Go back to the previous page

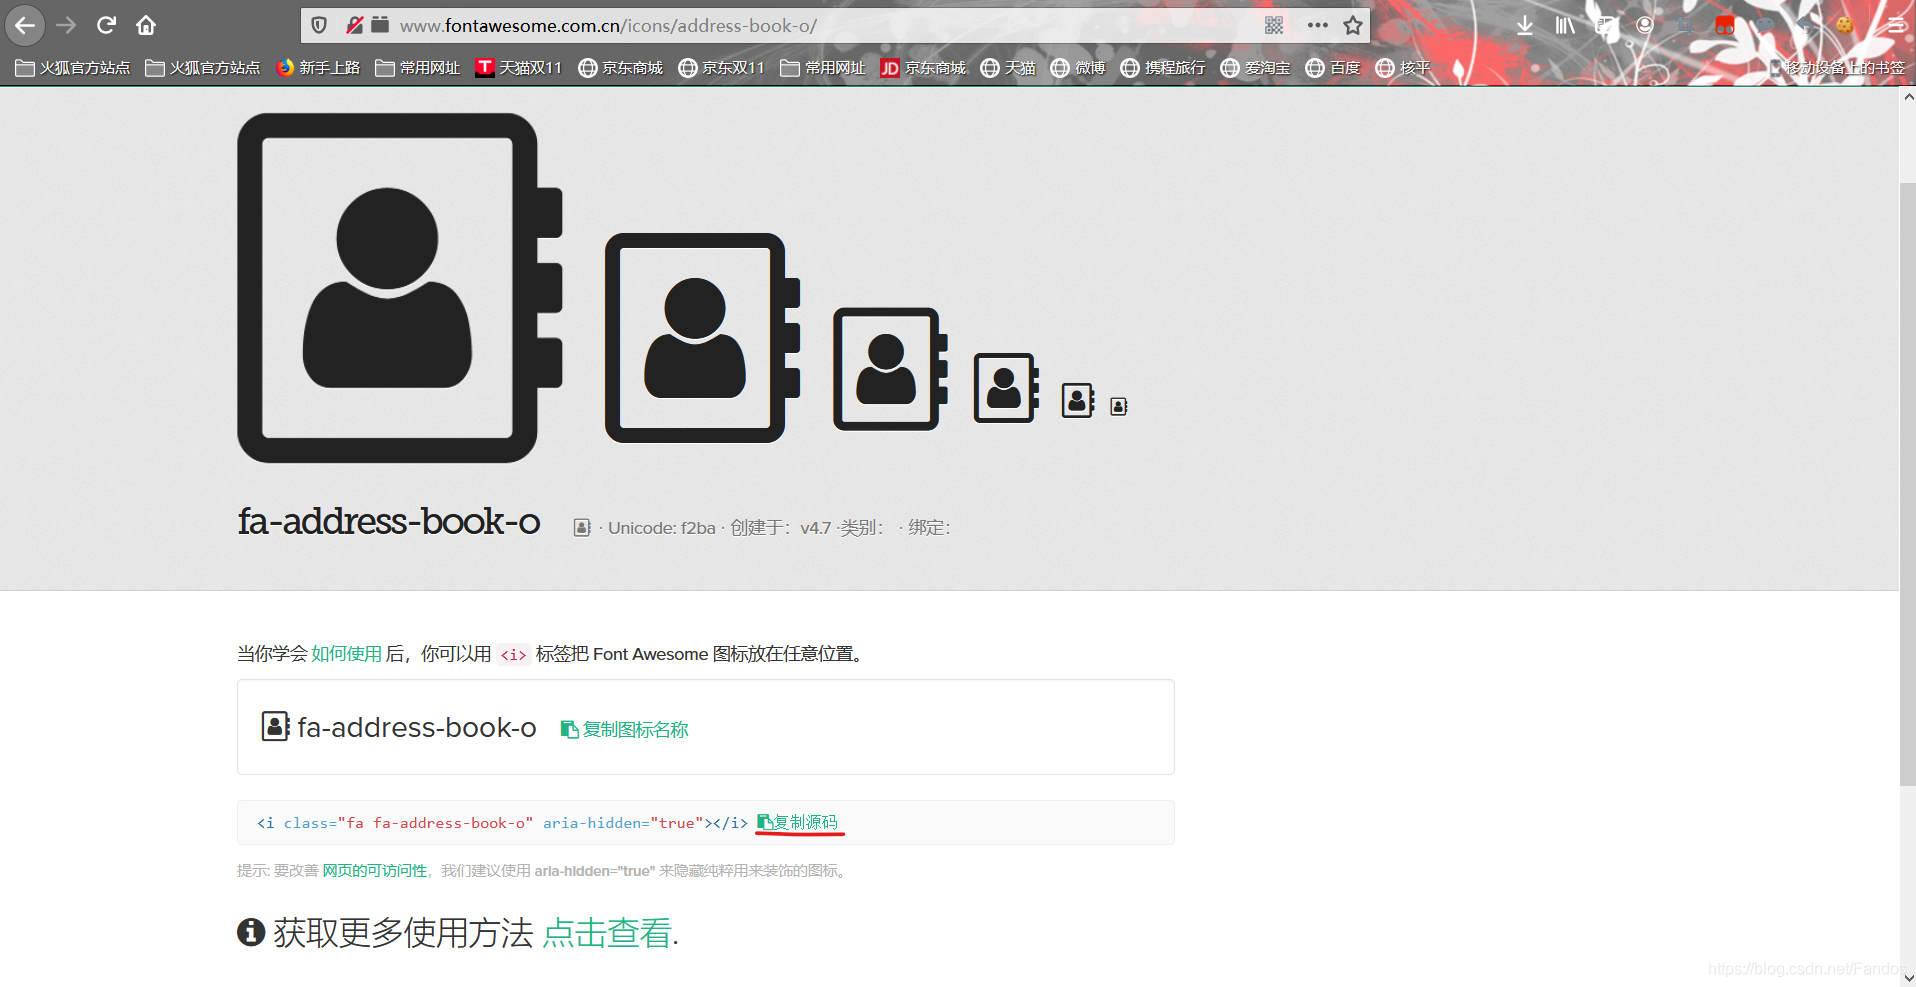coord(25,25)
